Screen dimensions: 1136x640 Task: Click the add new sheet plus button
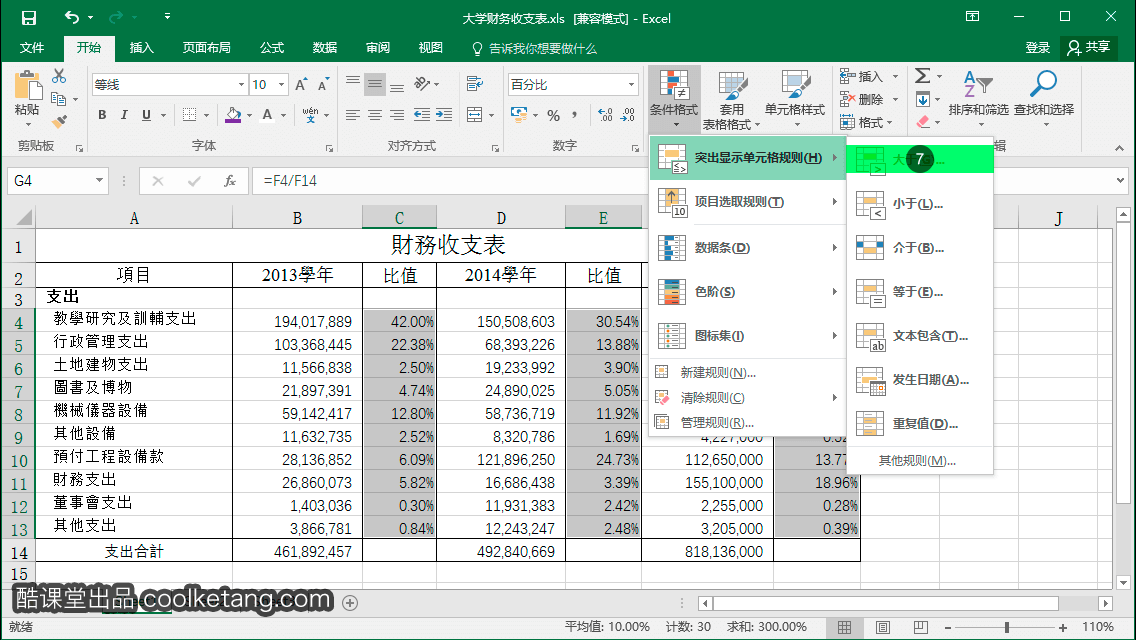click(350, 603)
